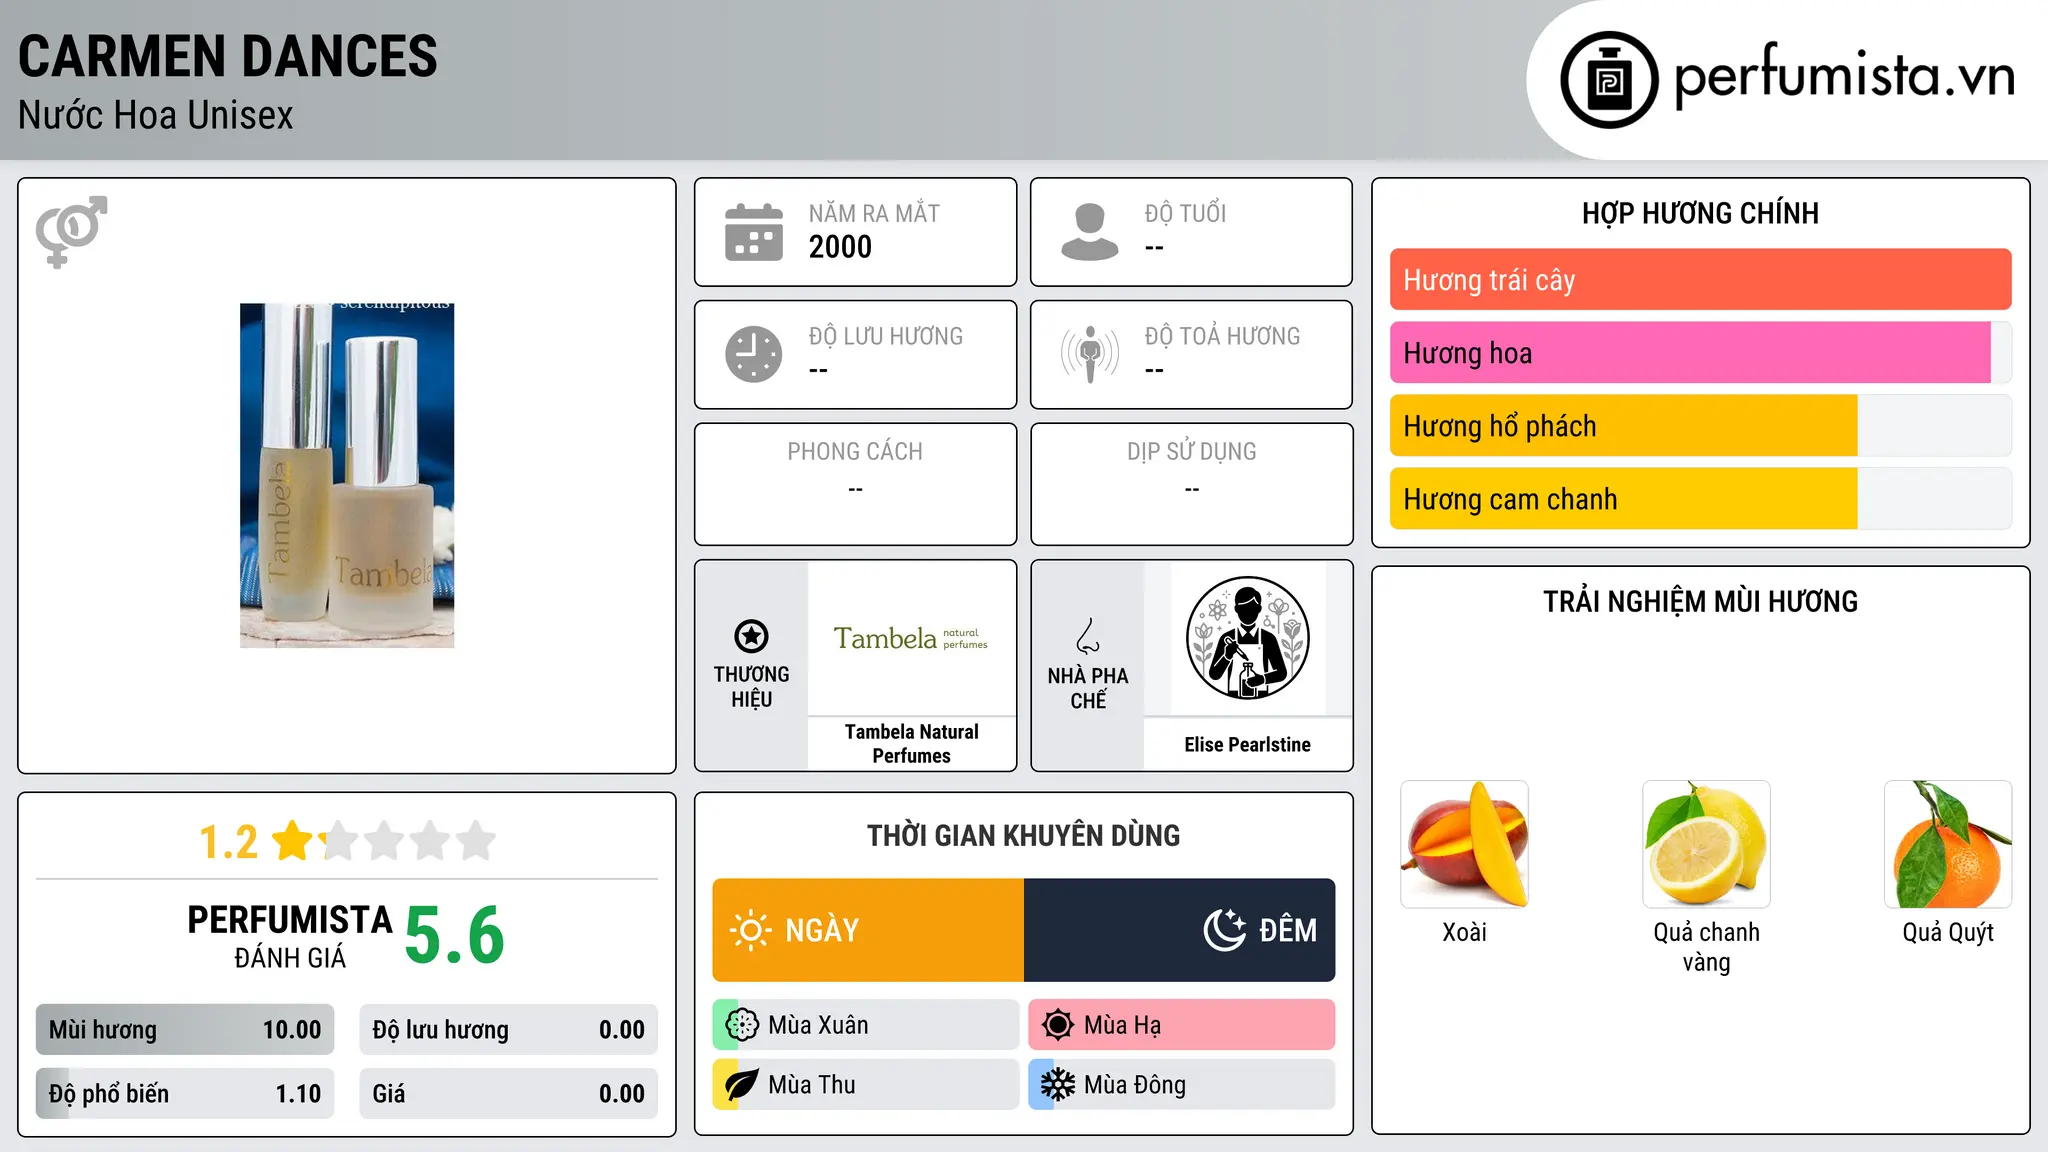Click the sillage icon beside Độ toả hương
The width and height of the screenshot is (2048, 1152).
1090,354
